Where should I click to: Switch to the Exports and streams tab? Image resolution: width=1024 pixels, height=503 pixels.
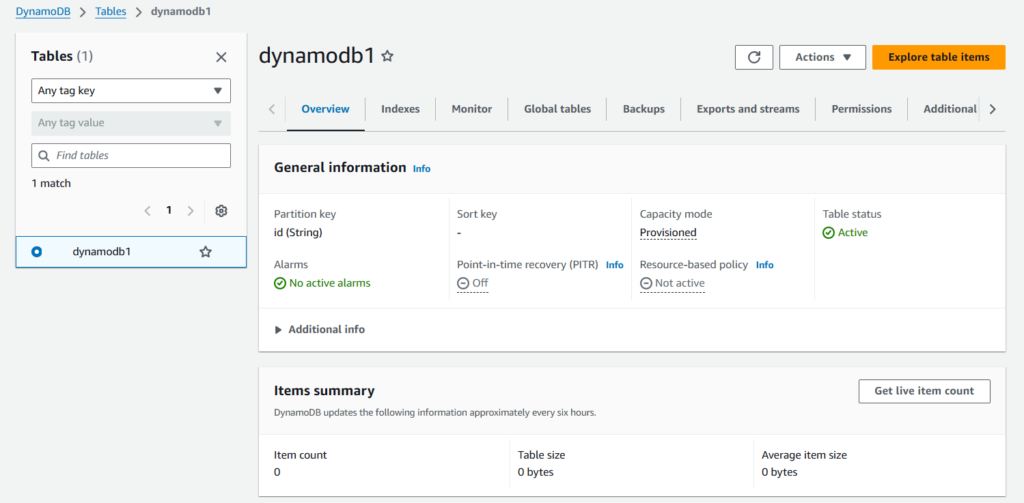[747, 109]
